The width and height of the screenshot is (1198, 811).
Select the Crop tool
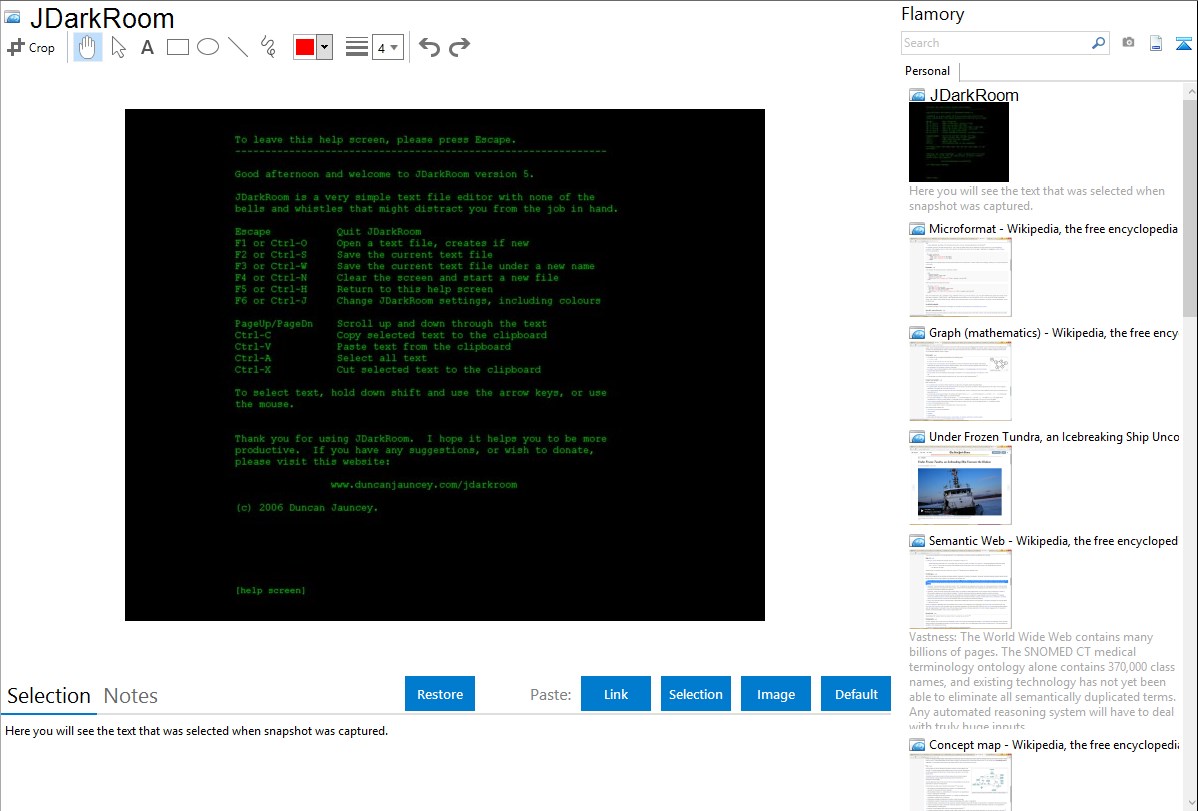[31, 47]
